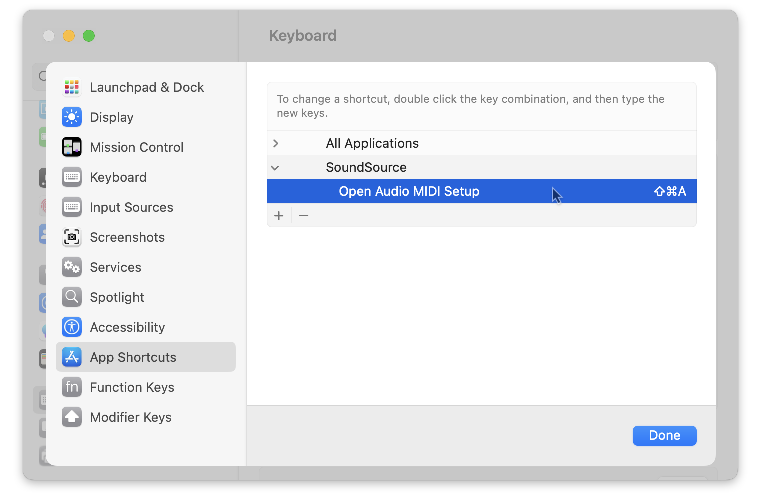The height and width of the screenshot is (500, 760).
Task: Select Keyboard label in sidebar list
Action: (118, 178)
